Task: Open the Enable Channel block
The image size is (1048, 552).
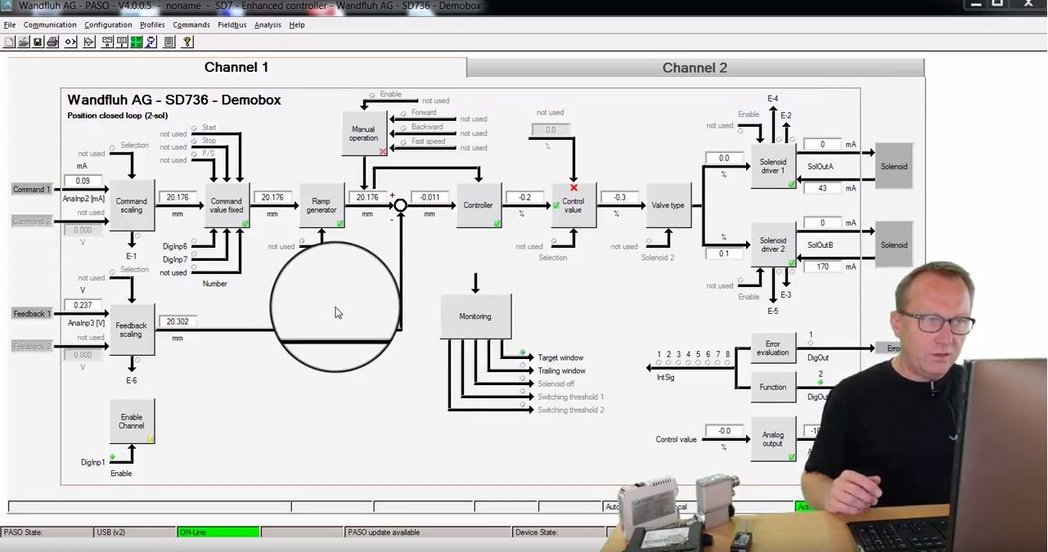Action: (132, 421)
